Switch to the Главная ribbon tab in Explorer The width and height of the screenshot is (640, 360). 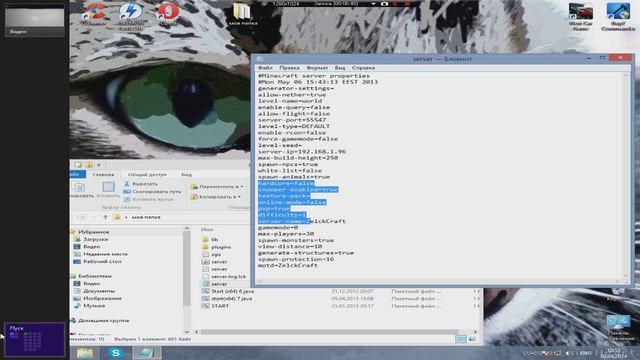tap(103, 174)
